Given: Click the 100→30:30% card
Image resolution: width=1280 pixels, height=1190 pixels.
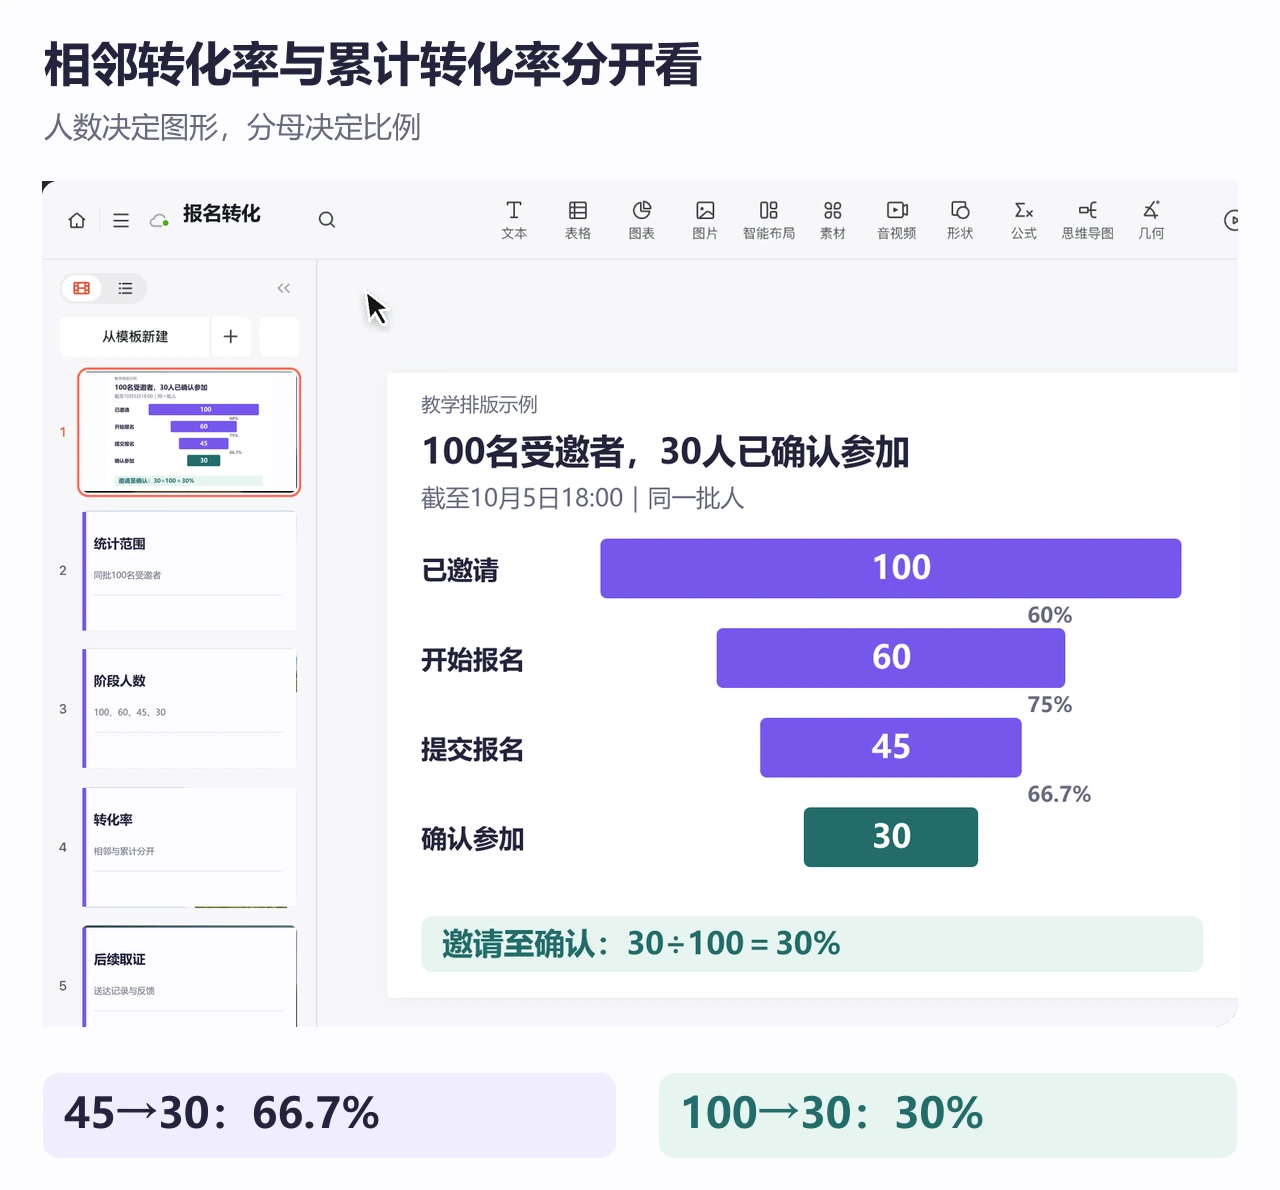Looking at the screenshot, I should tap(948, 1115).
